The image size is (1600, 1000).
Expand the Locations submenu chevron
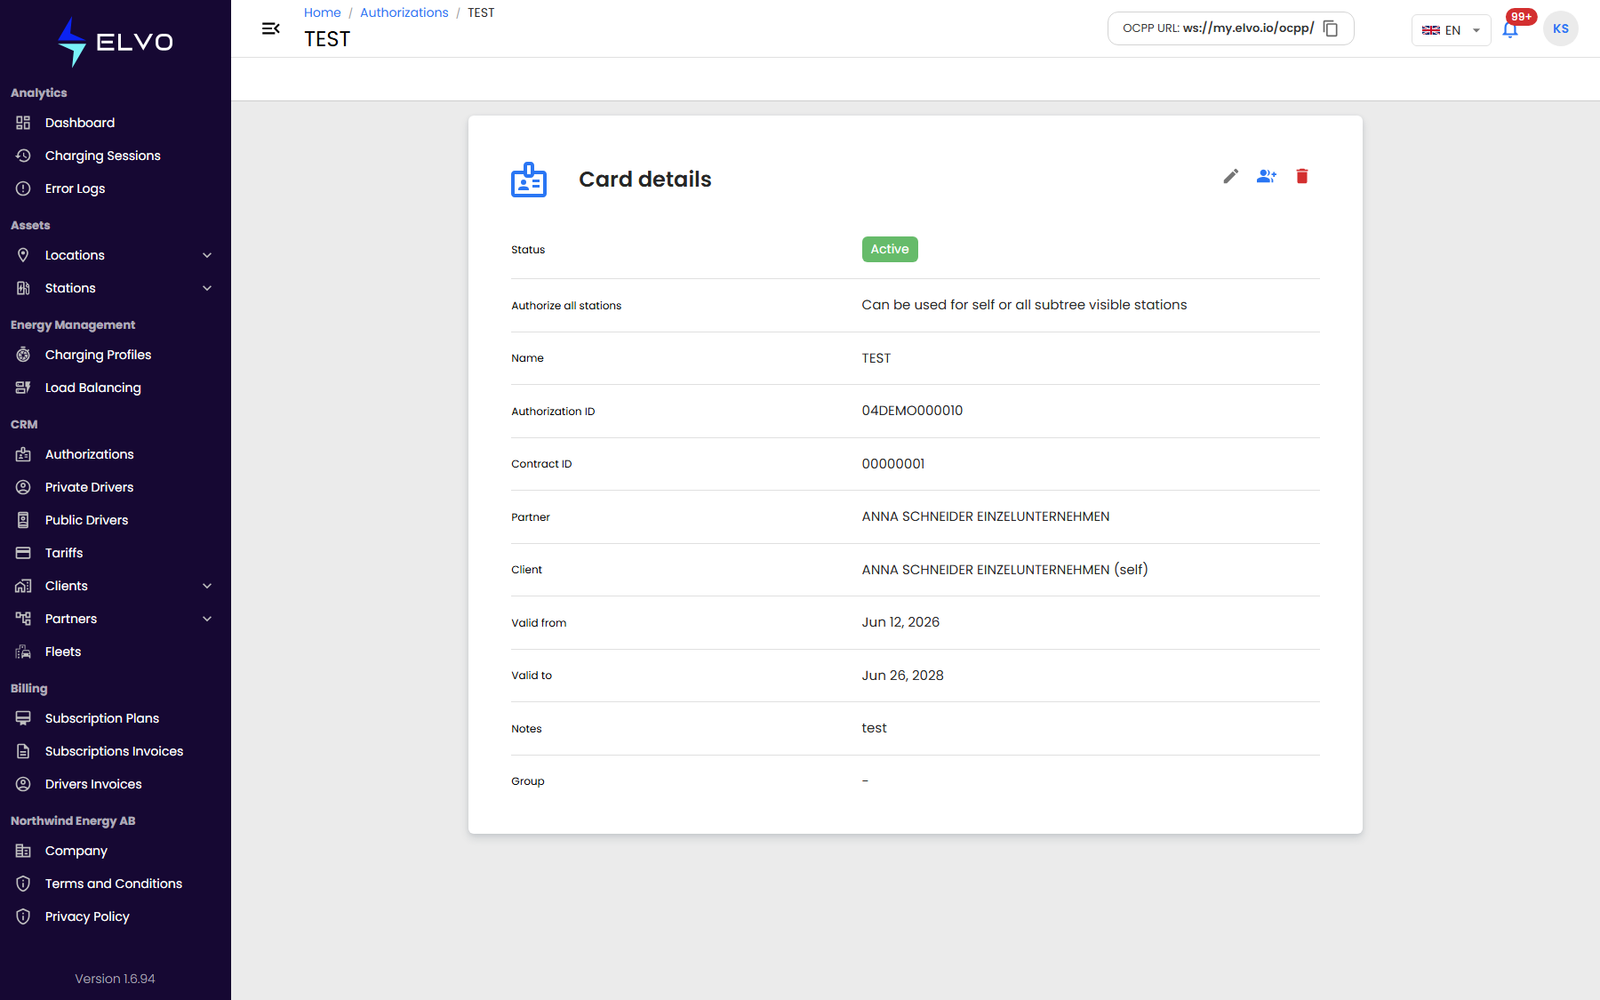(207, 255)
